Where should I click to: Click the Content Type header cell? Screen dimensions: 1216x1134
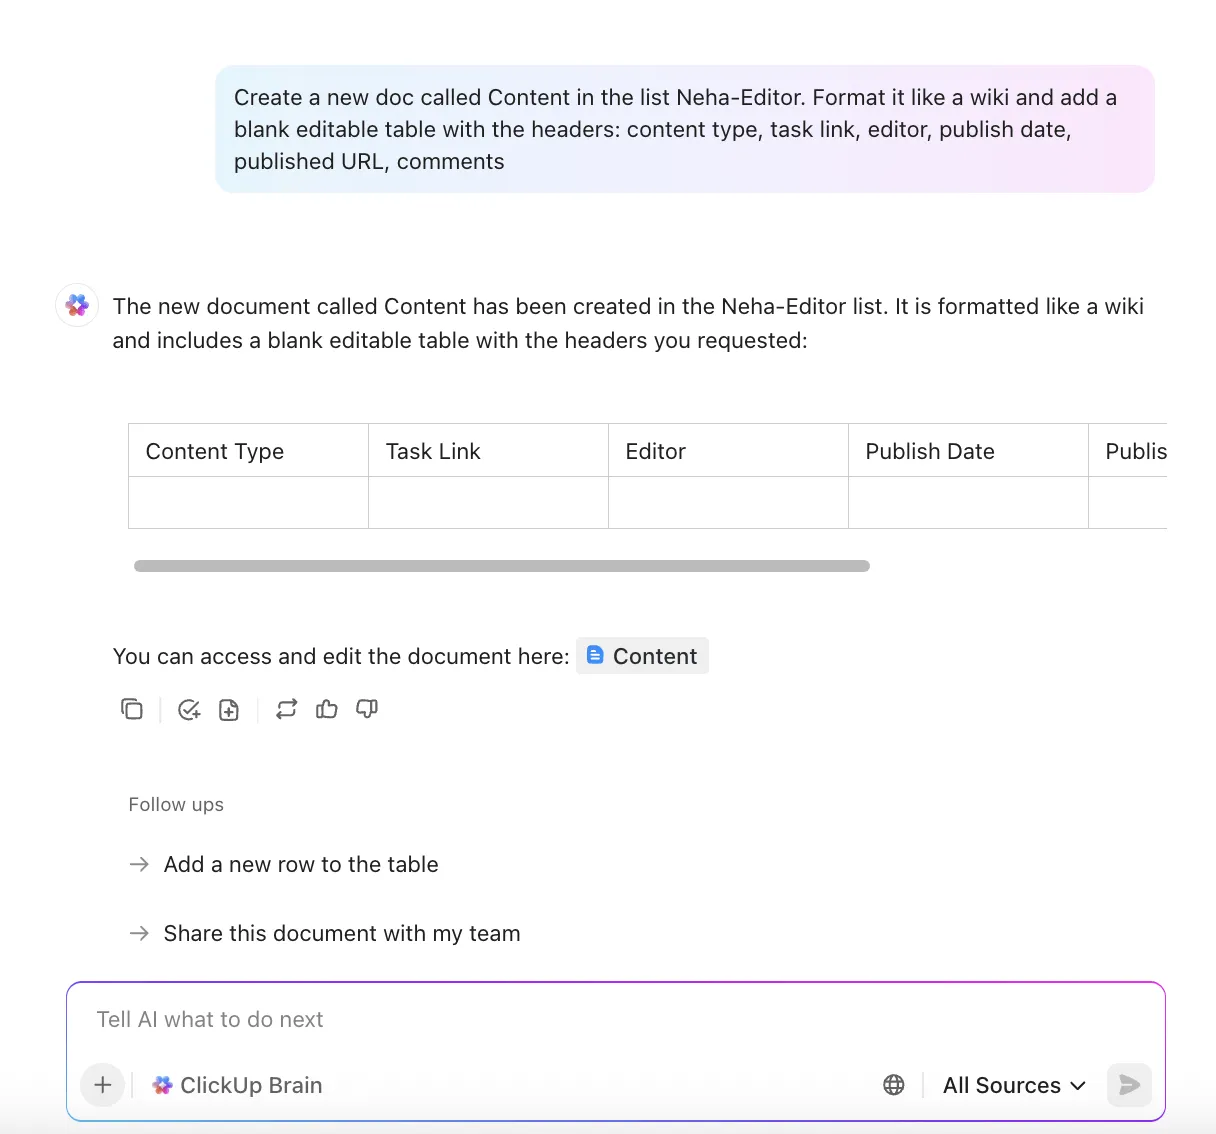(248, 451)
